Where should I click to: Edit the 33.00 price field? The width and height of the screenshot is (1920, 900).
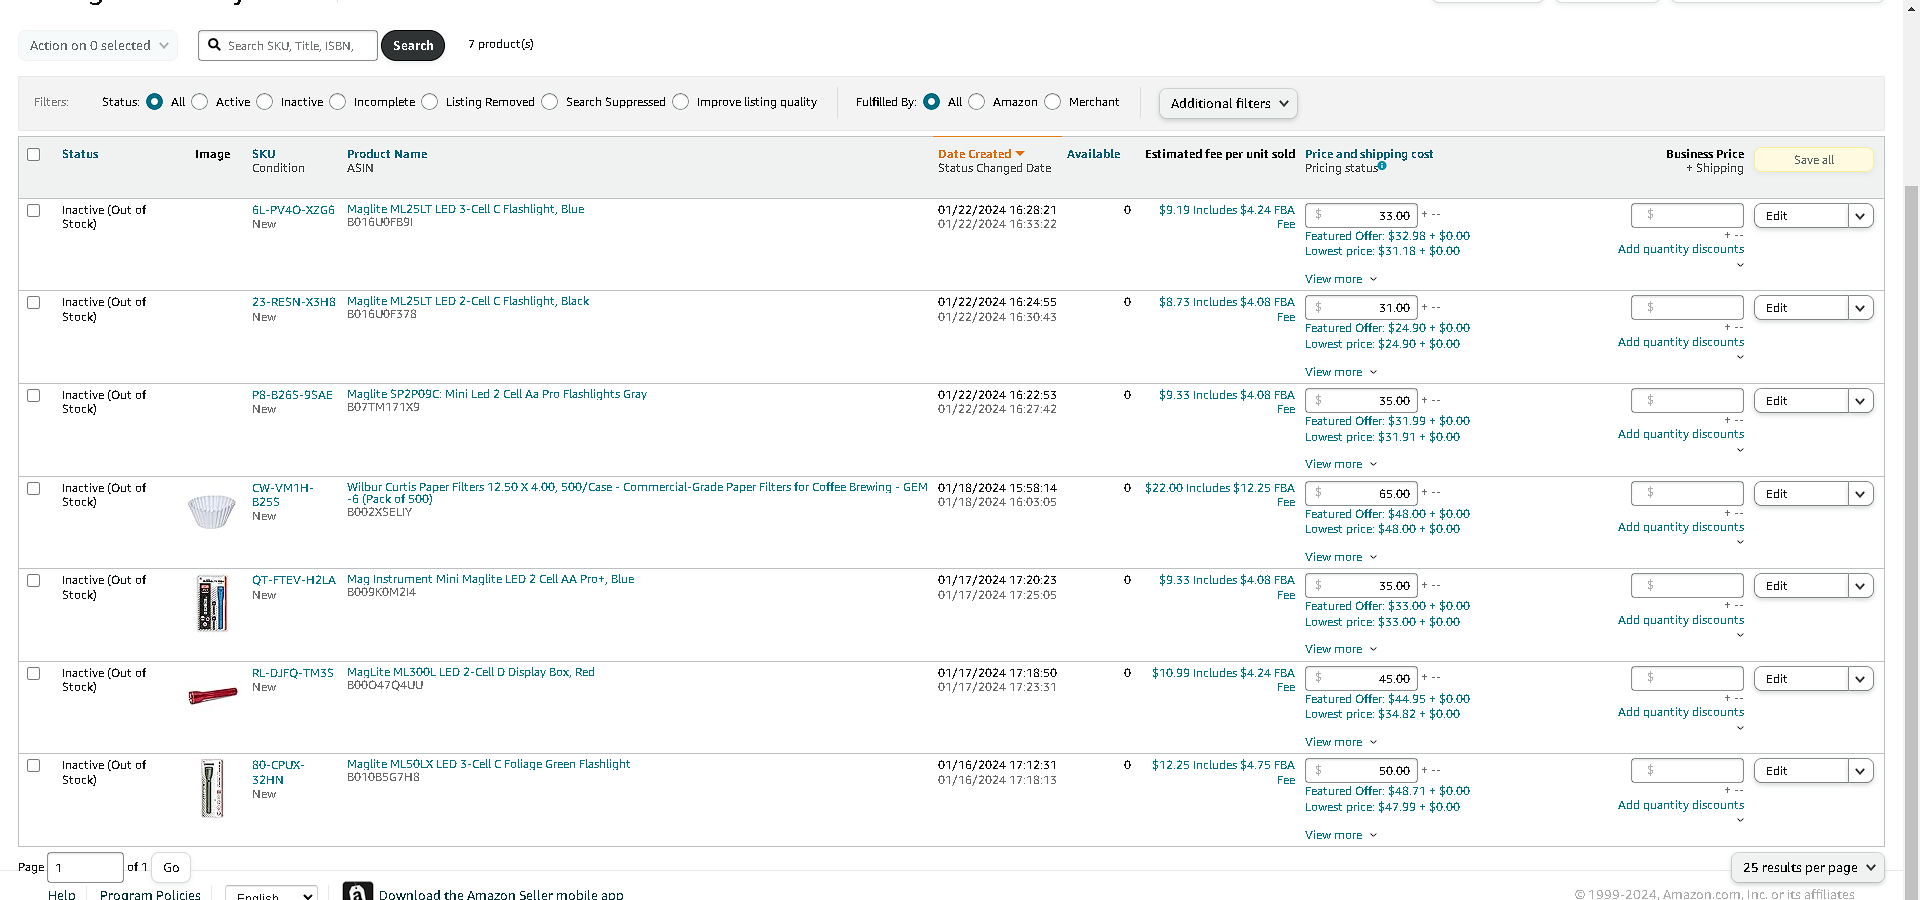coord(1361,215)
